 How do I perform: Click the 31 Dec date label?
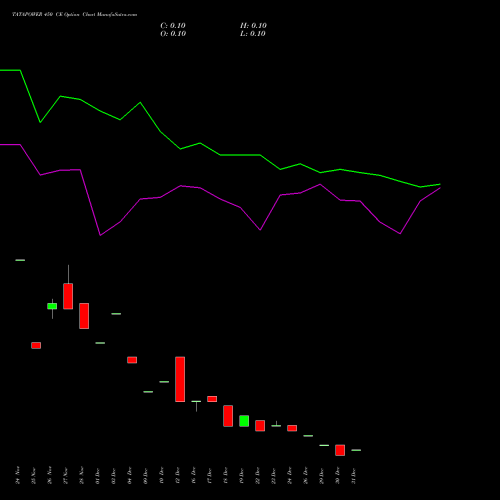click(354, 475)
